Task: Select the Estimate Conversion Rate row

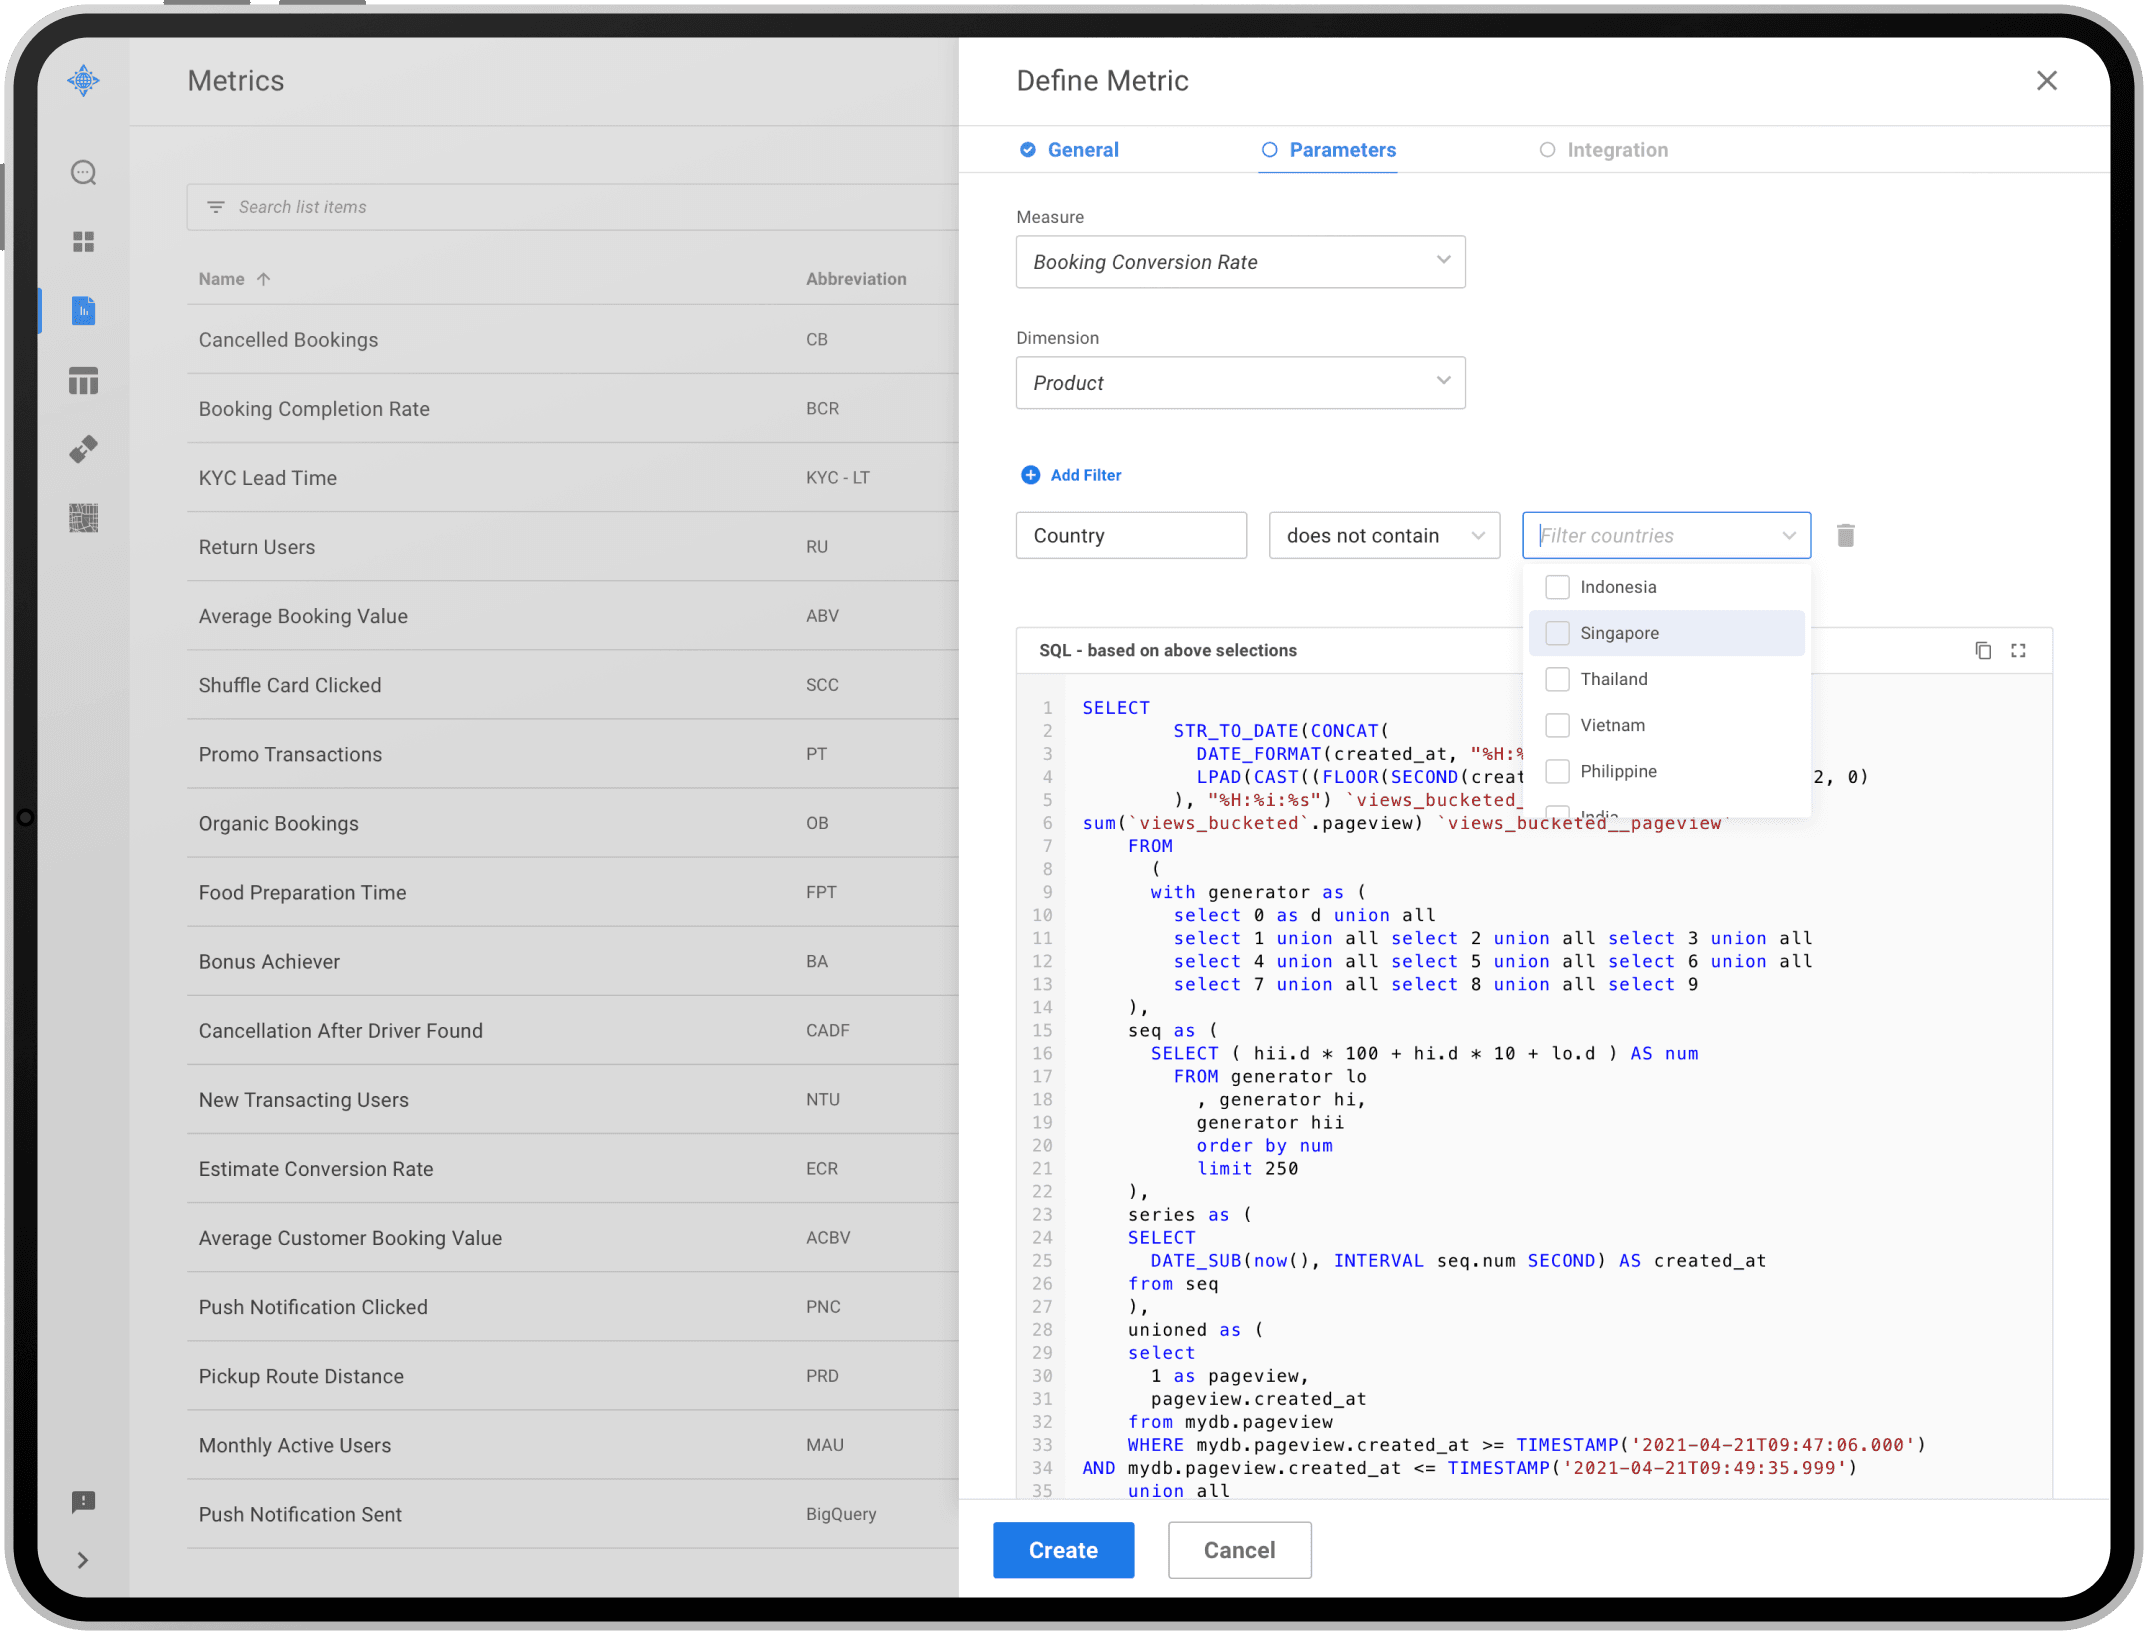Action: click(x=572, y=1169)
